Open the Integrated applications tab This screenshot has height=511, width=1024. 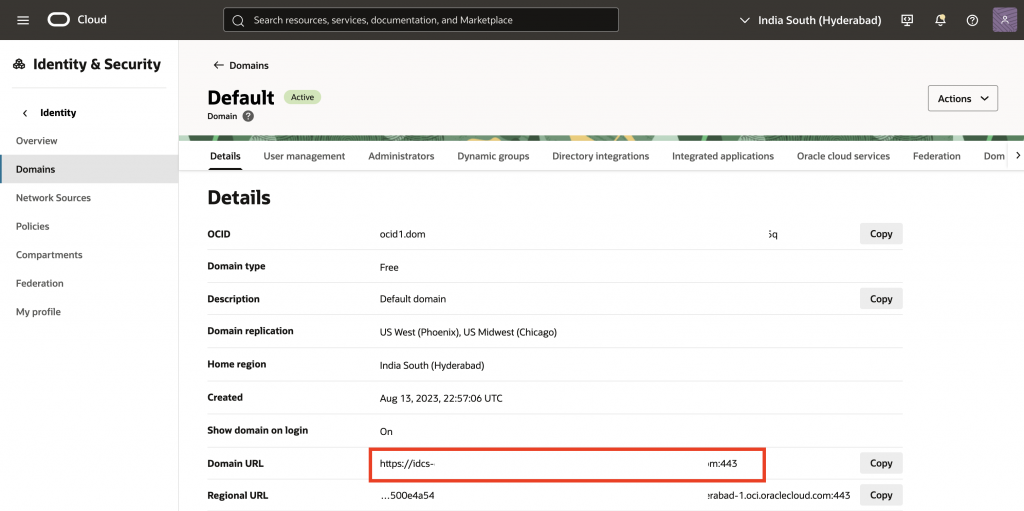click(x=723, y=156)
